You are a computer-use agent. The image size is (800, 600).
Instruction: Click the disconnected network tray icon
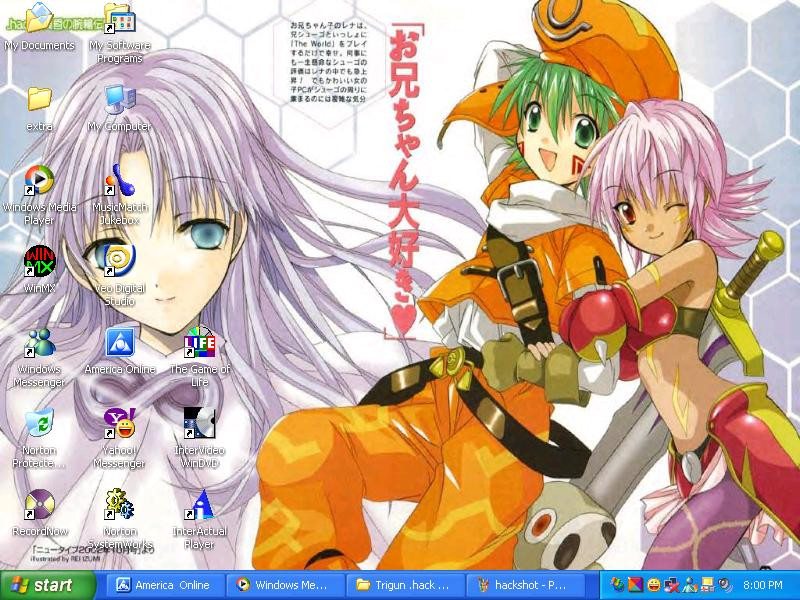tap(671, 585)
